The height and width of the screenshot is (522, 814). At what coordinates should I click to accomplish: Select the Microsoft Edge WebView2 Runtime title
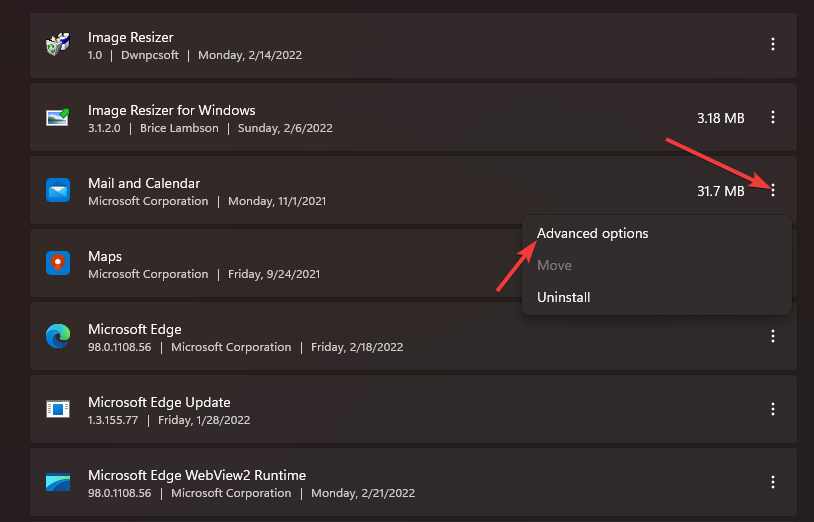[x=197, y=475]
